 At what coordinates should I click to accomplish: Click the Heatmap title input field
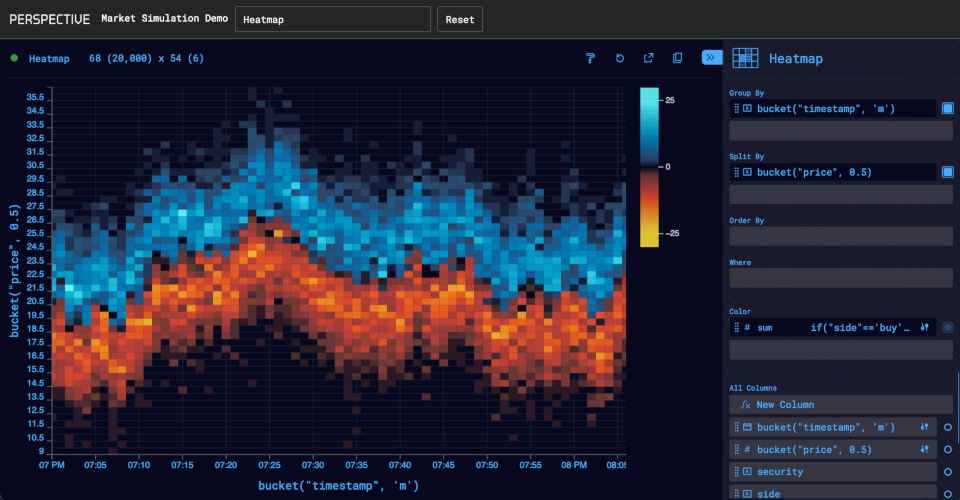tap(332, 19)
